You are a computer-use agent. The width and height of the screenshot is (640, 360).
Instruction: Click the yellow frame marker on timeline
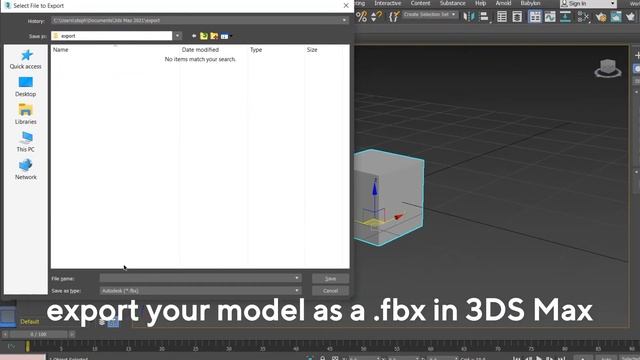click(27, 347)
